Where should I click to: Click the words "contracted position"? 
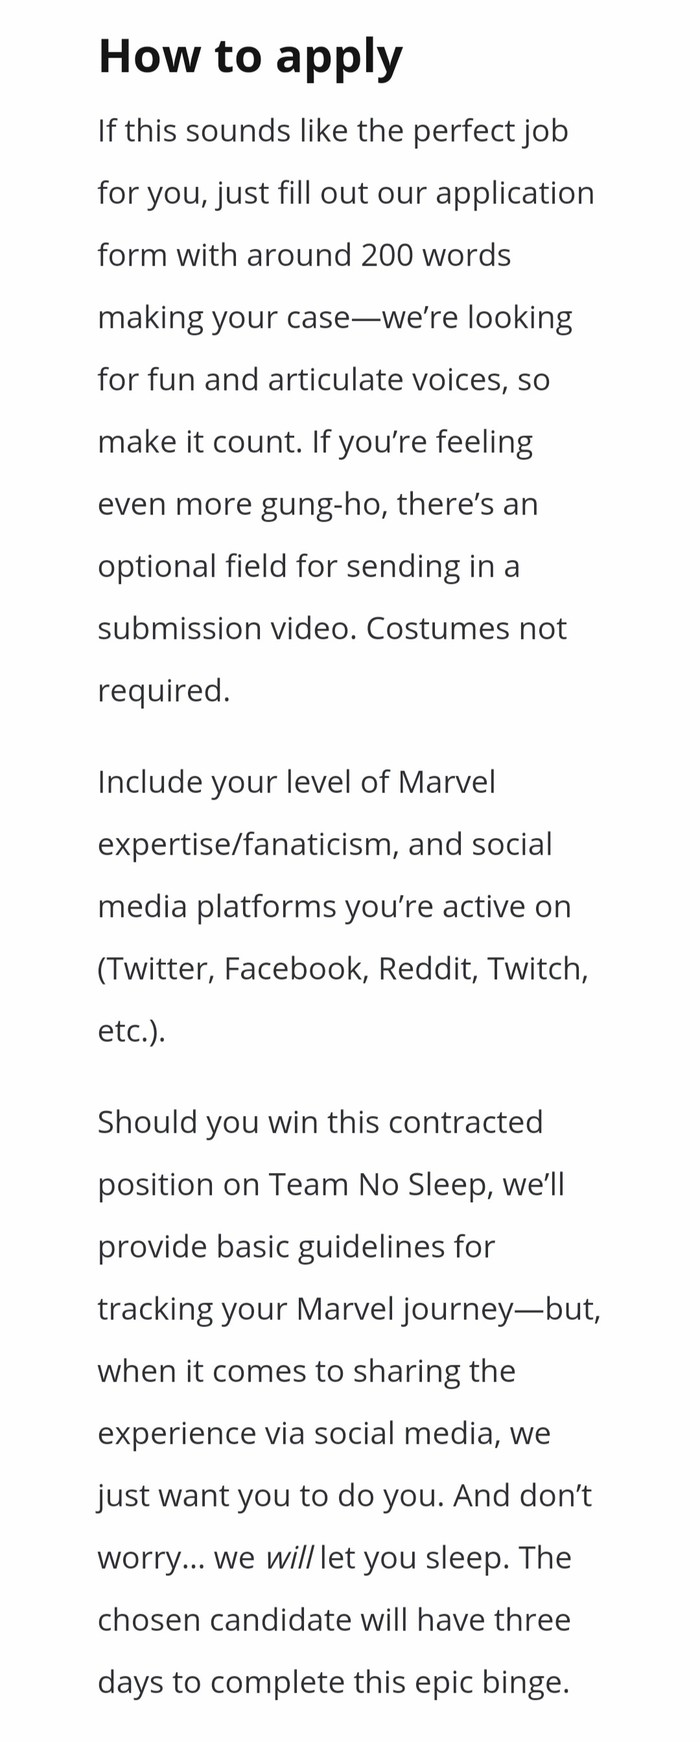(464, 1122)
